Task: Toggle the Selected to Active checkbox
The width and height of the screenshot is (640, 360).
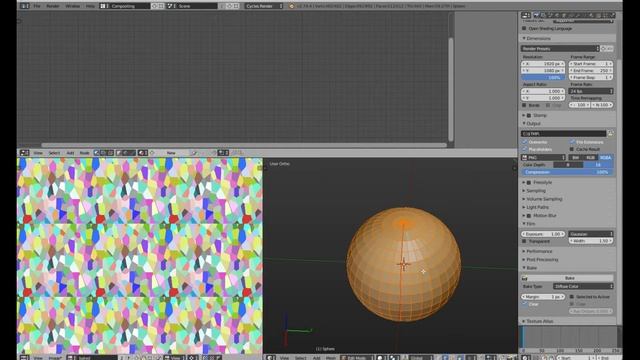Action: pyautogui.click(x=572, y=297)
